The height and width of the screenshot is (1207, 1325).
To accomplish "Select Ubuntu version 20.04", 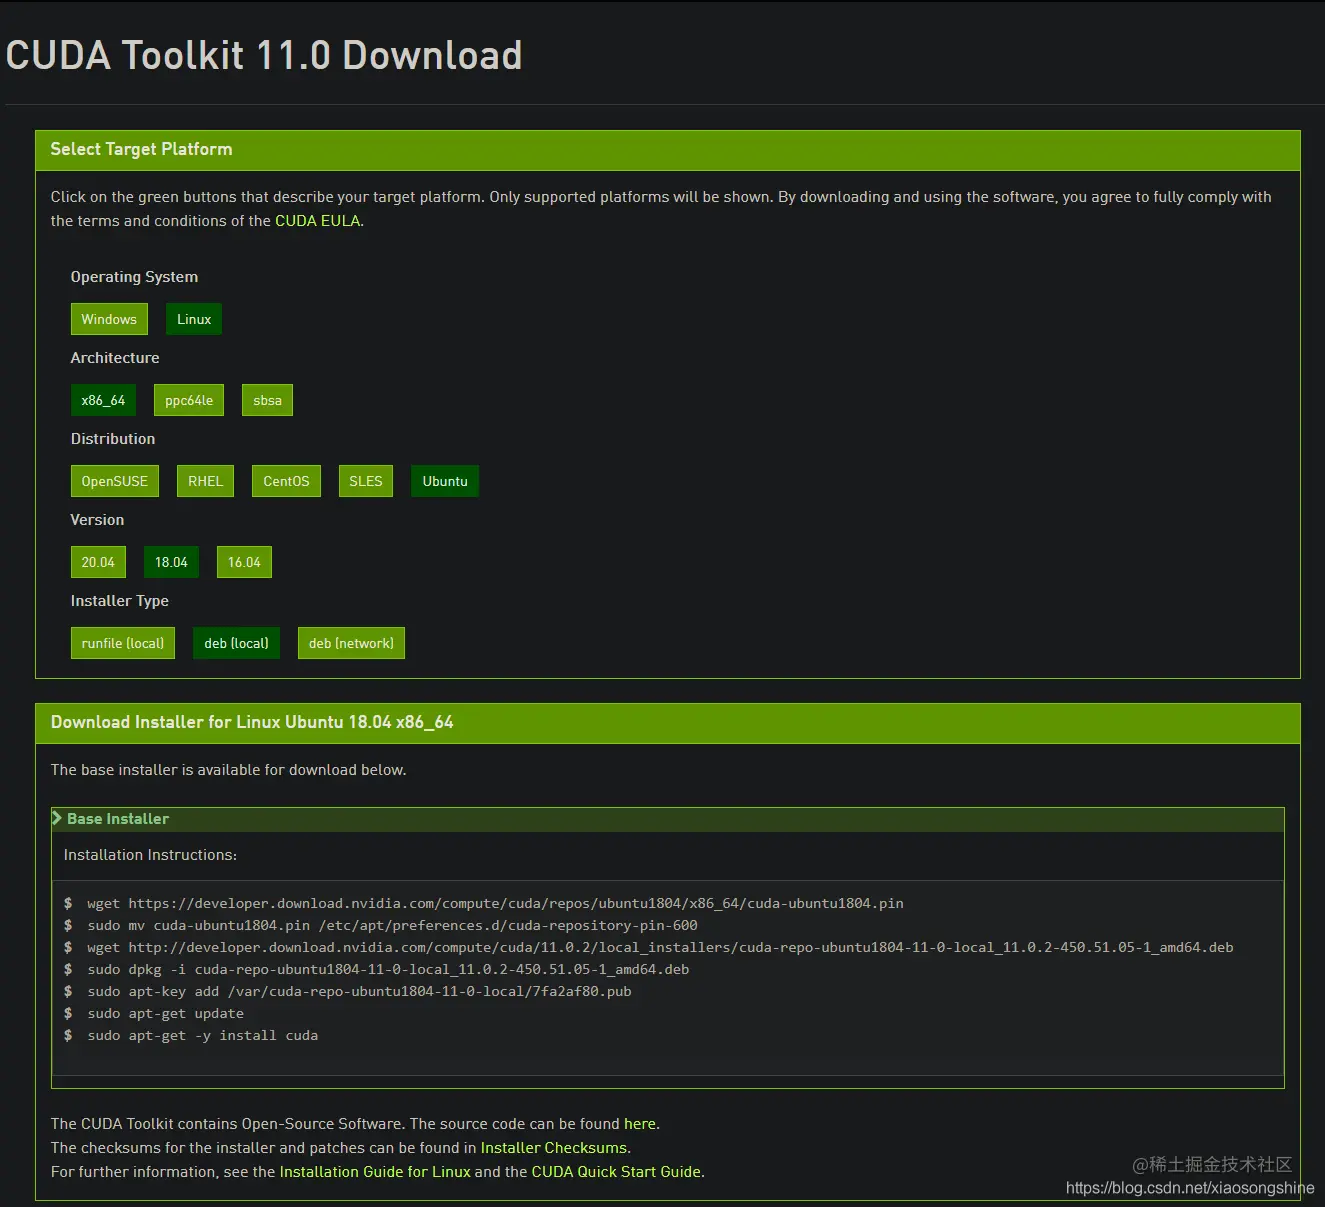I will pos(98,562).
